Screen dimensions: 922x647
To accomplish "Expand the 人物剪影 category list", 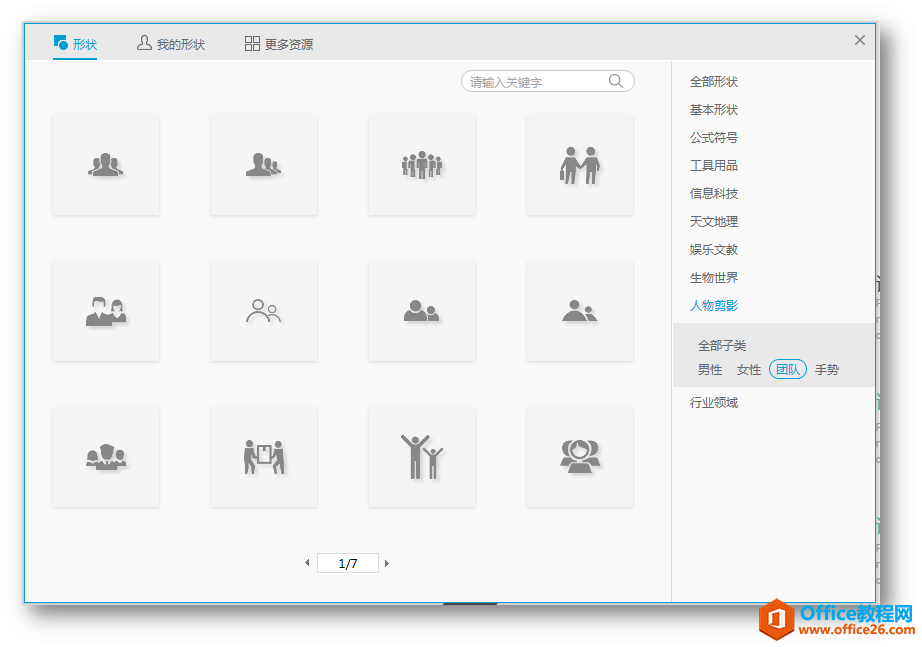I will [714, 305].
